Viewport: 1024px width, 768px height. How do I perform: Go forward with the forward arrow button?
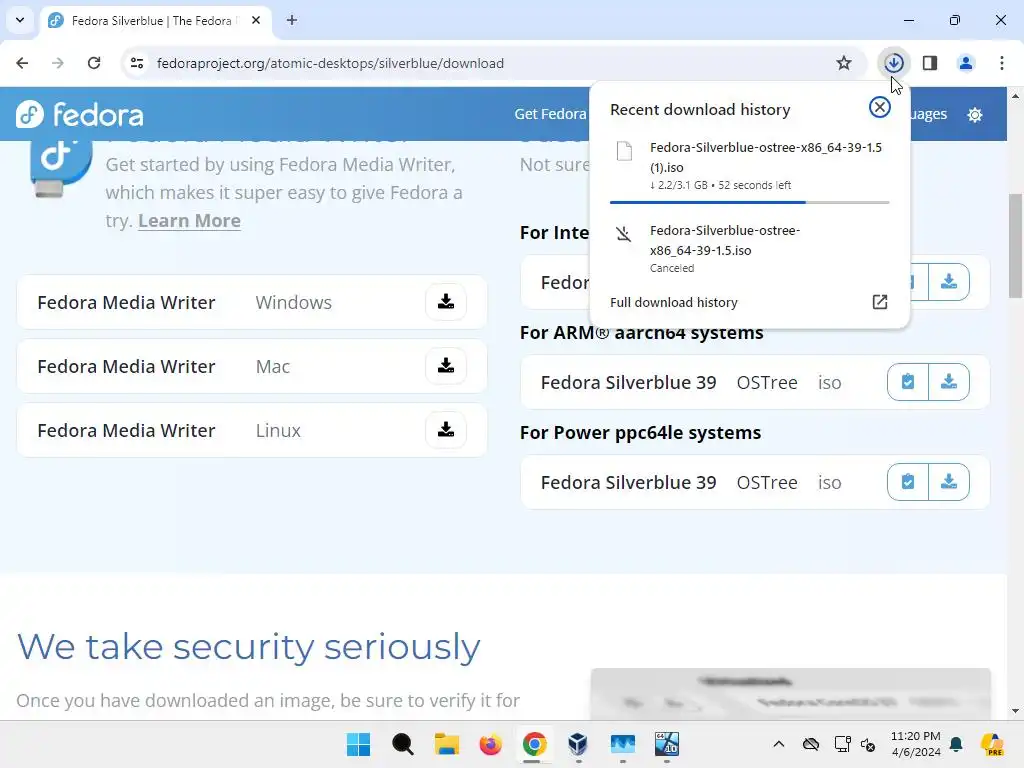[58, 63]
